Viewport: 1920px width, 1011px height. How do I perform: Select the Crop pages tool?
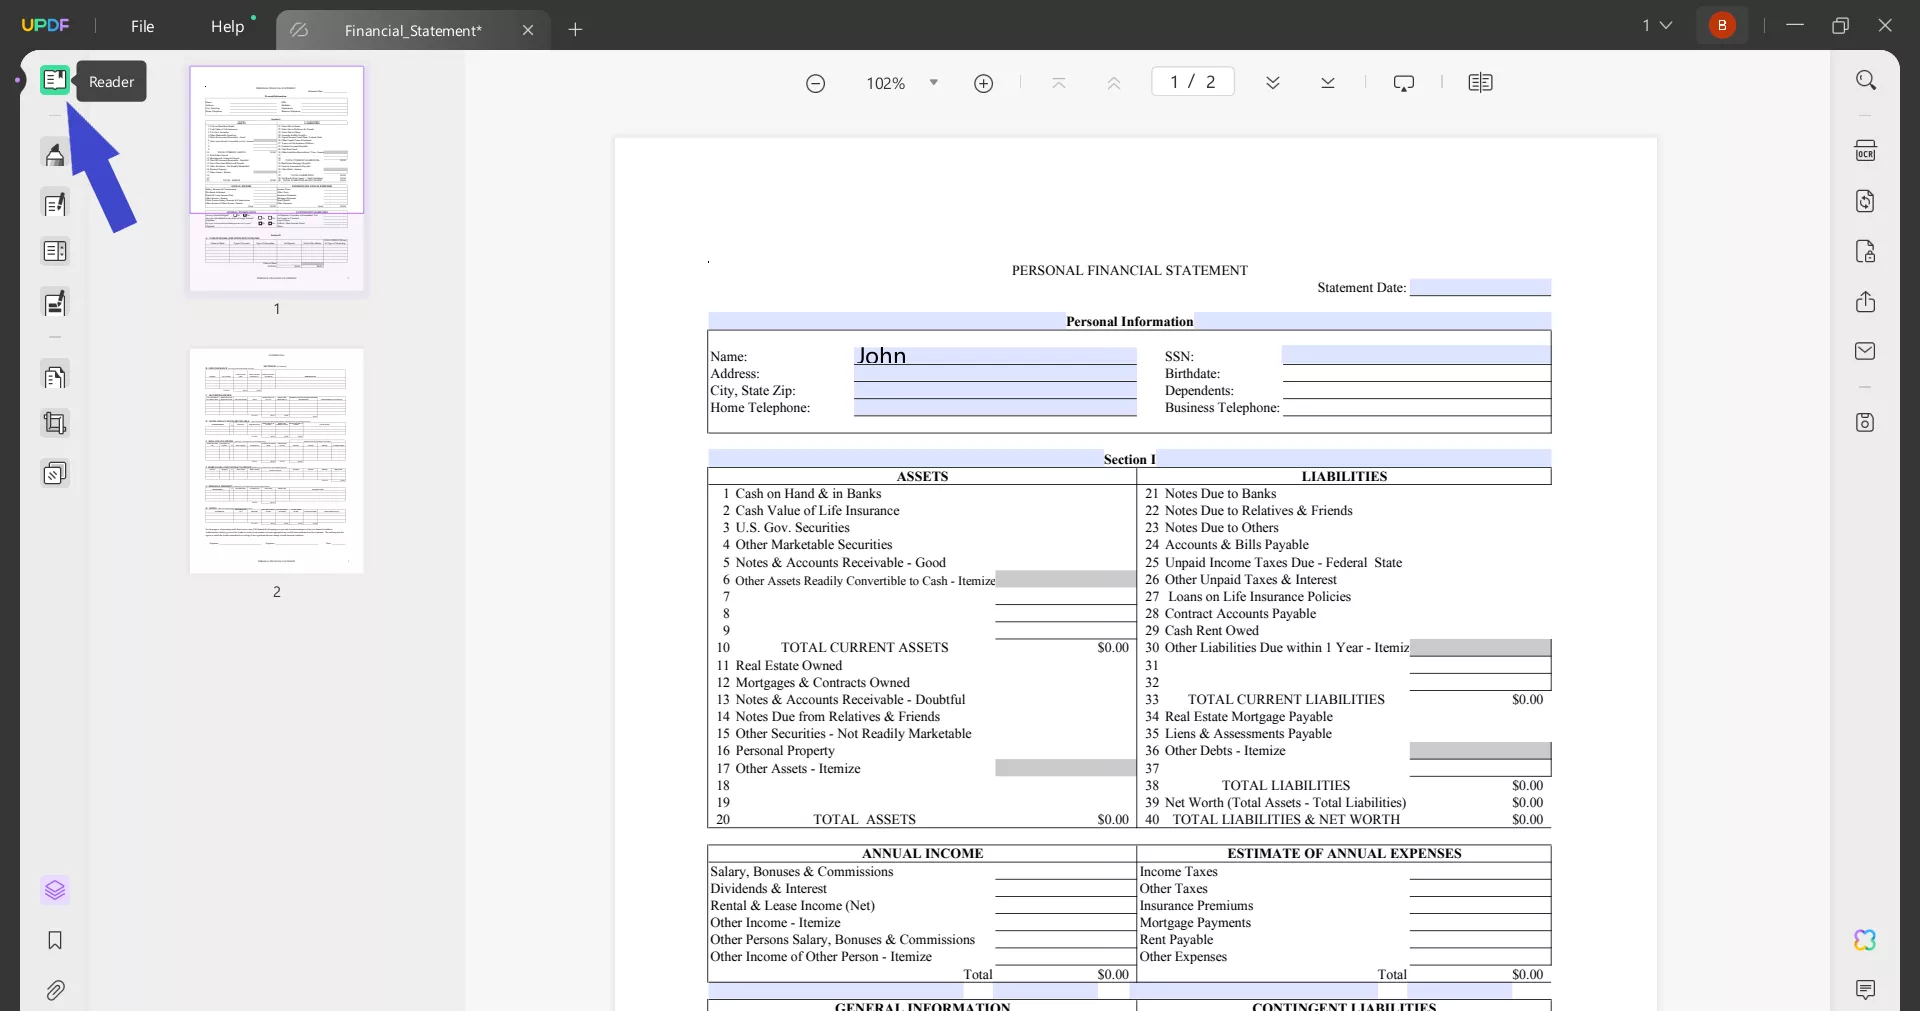[x=55, y=423]
